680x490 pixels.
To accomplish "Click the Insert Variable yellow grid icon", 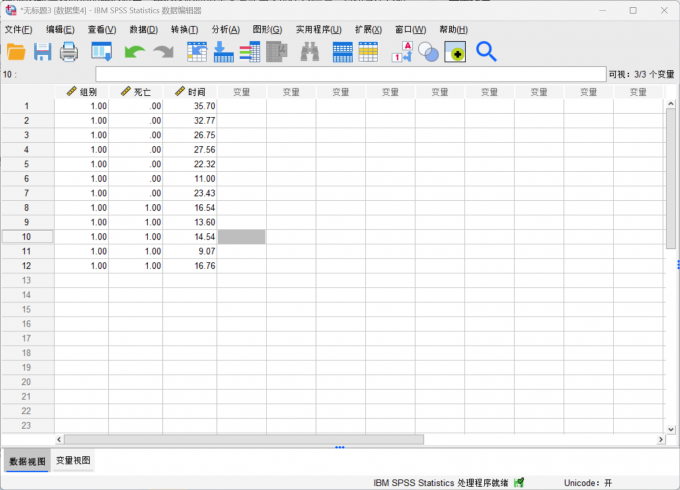I will click(368, 52).
